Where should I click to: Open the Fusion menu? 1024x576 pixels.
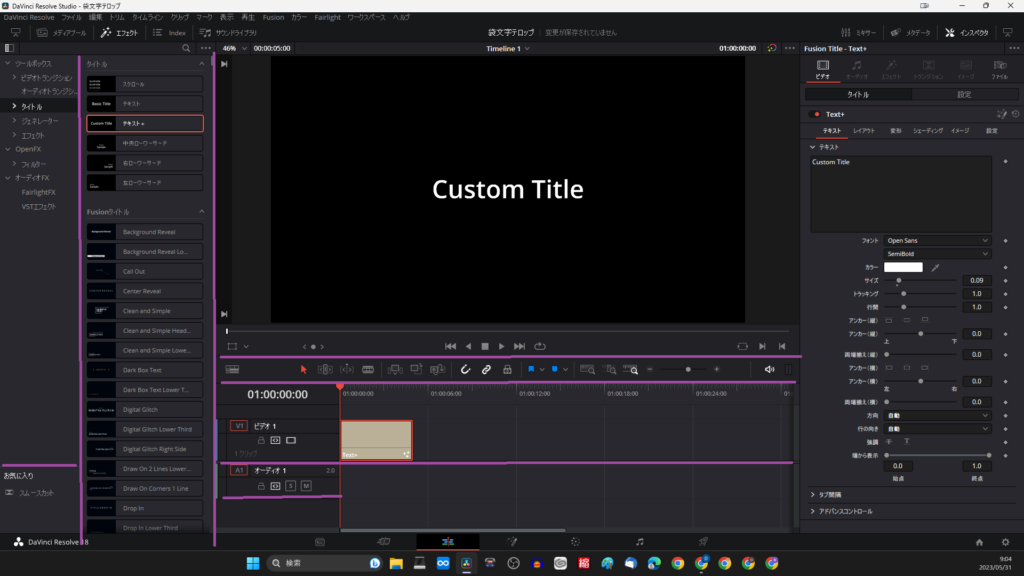273,18
